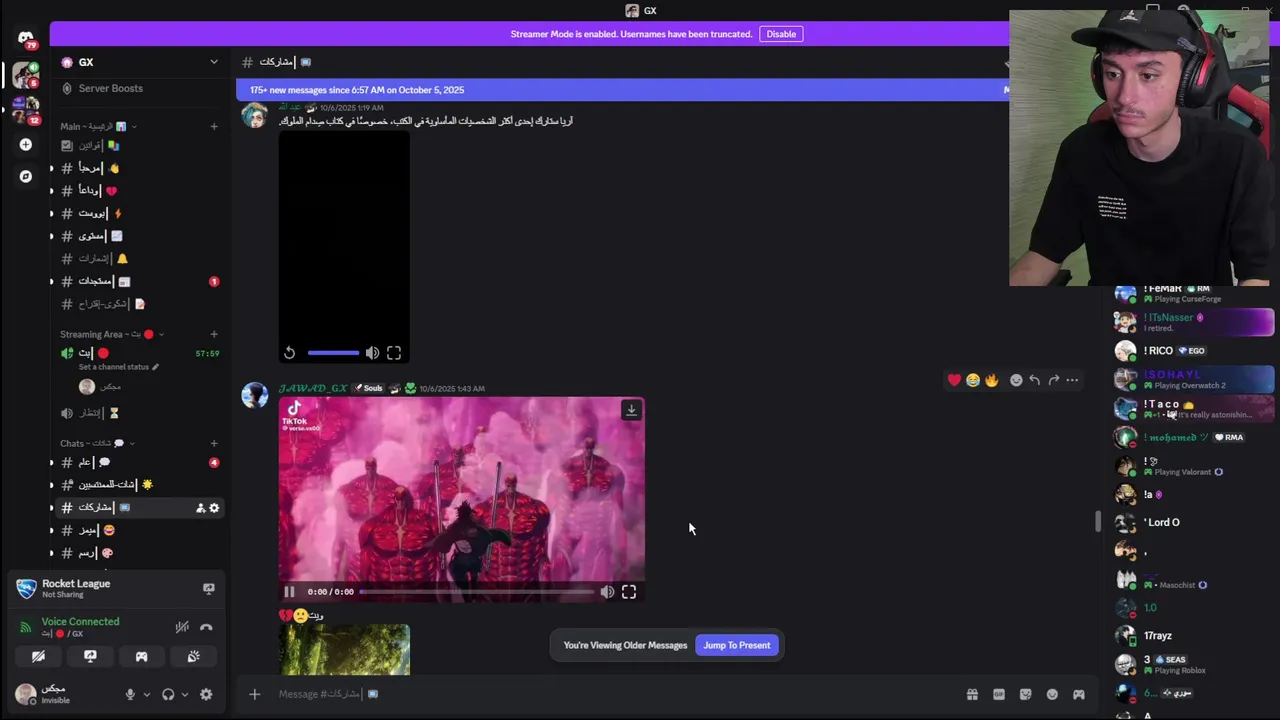The height and width of the screenshot is (720, 1280).
Task: Select the live voice channel showing 57:59
Action: 138,353
